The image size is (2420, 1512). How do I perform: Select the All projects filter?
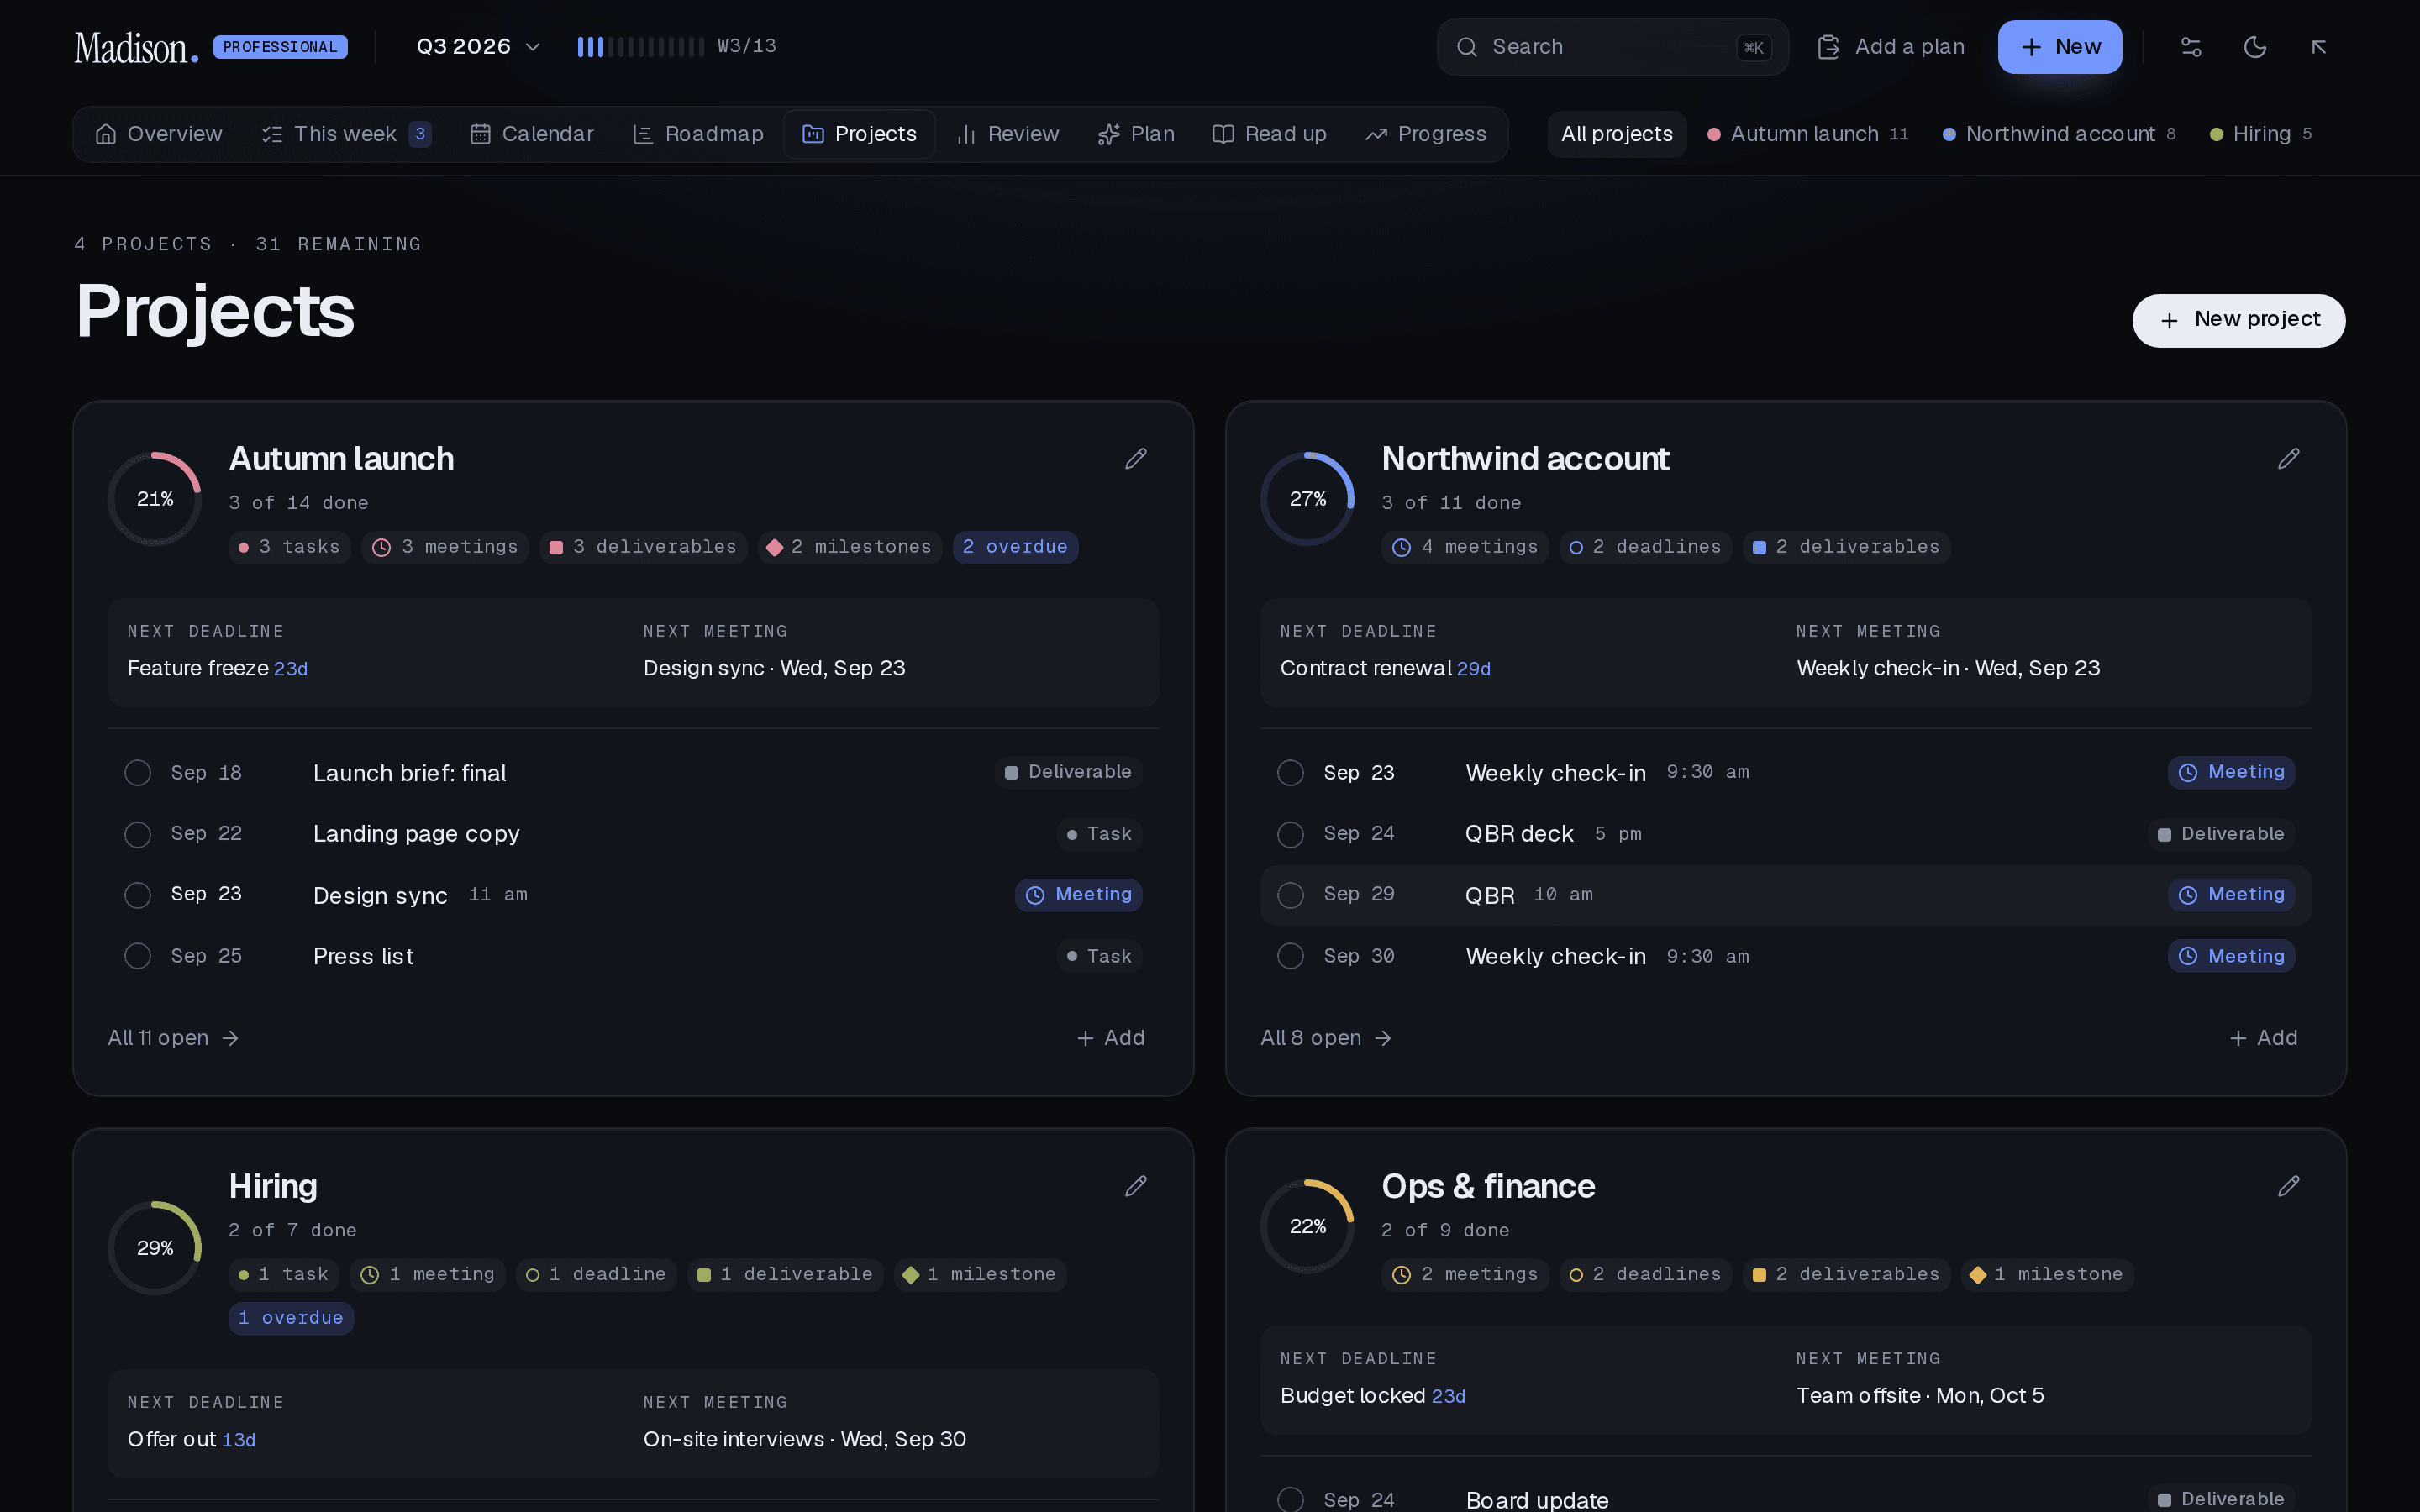pos(1617,134)
